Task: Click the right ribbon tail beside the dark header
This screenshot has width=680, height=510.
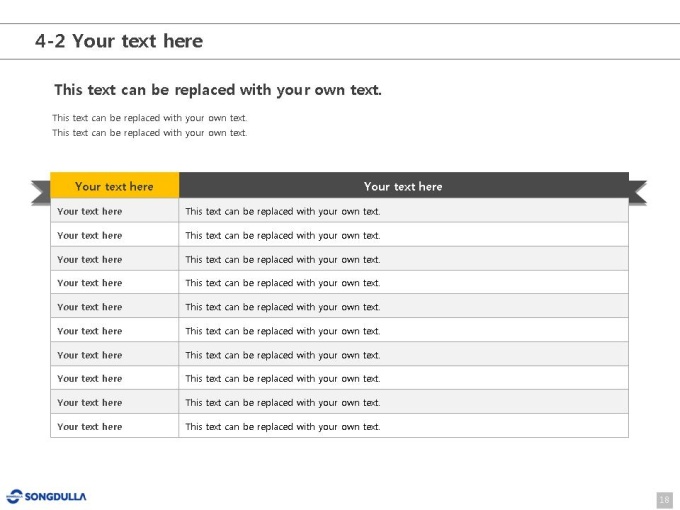Action: (x=638, y=193)
